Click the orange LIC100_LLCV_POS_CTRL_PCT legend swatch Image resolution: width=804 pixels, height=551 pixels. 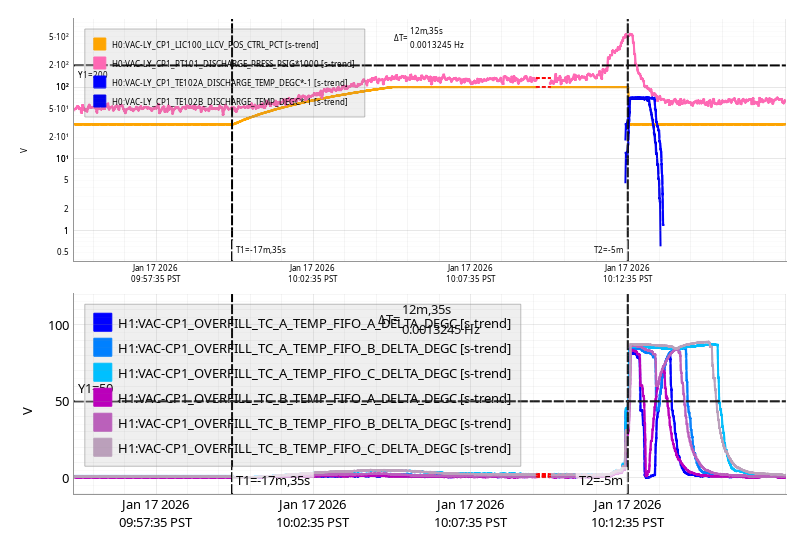click(100, 44)
